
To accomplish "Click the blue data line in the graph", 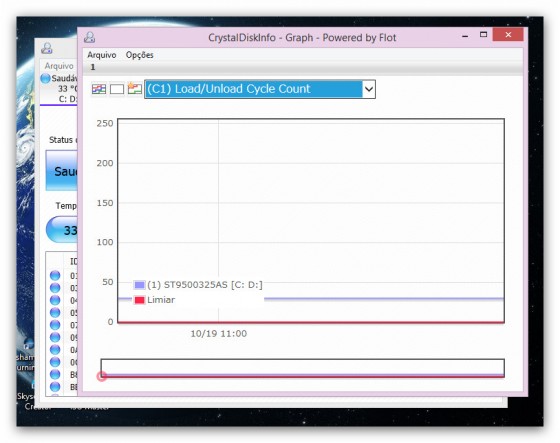I will click(384, 299).
